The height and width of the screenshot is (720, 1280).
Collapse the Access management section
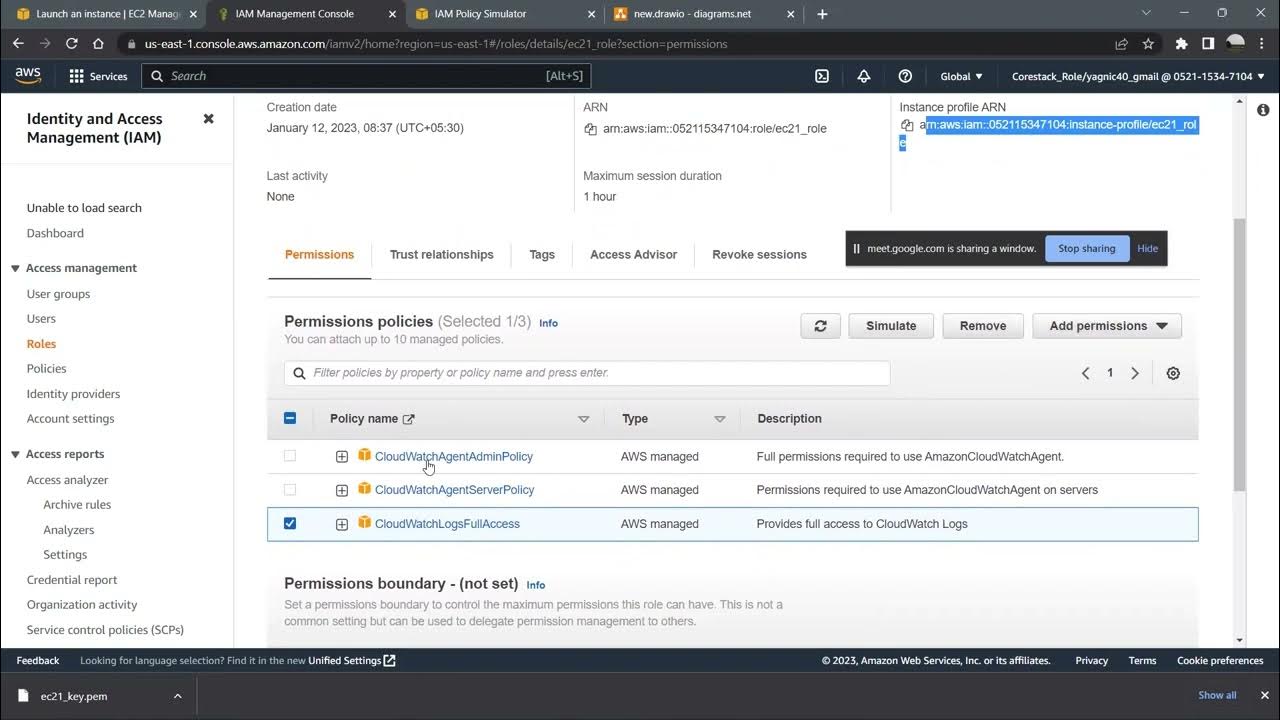15,268
